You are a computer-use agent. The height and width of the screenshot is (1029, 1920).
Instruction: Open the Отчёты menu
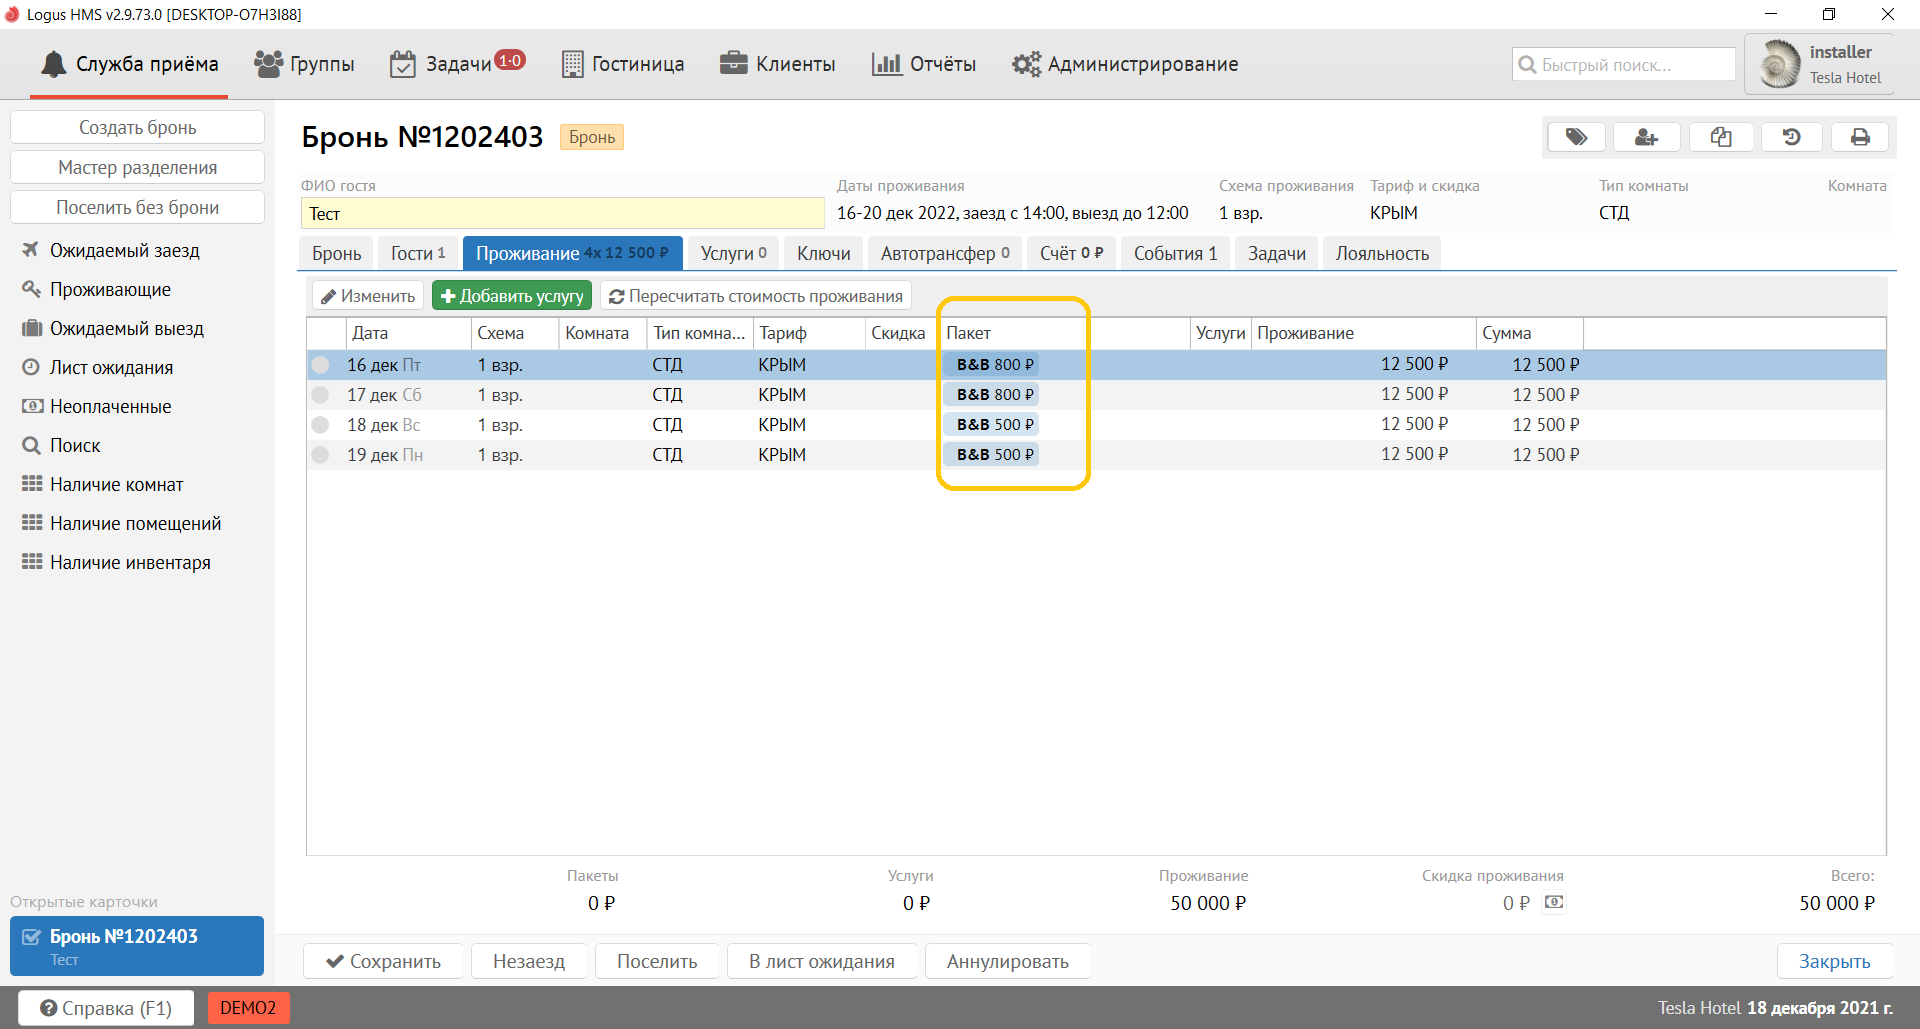924,65
